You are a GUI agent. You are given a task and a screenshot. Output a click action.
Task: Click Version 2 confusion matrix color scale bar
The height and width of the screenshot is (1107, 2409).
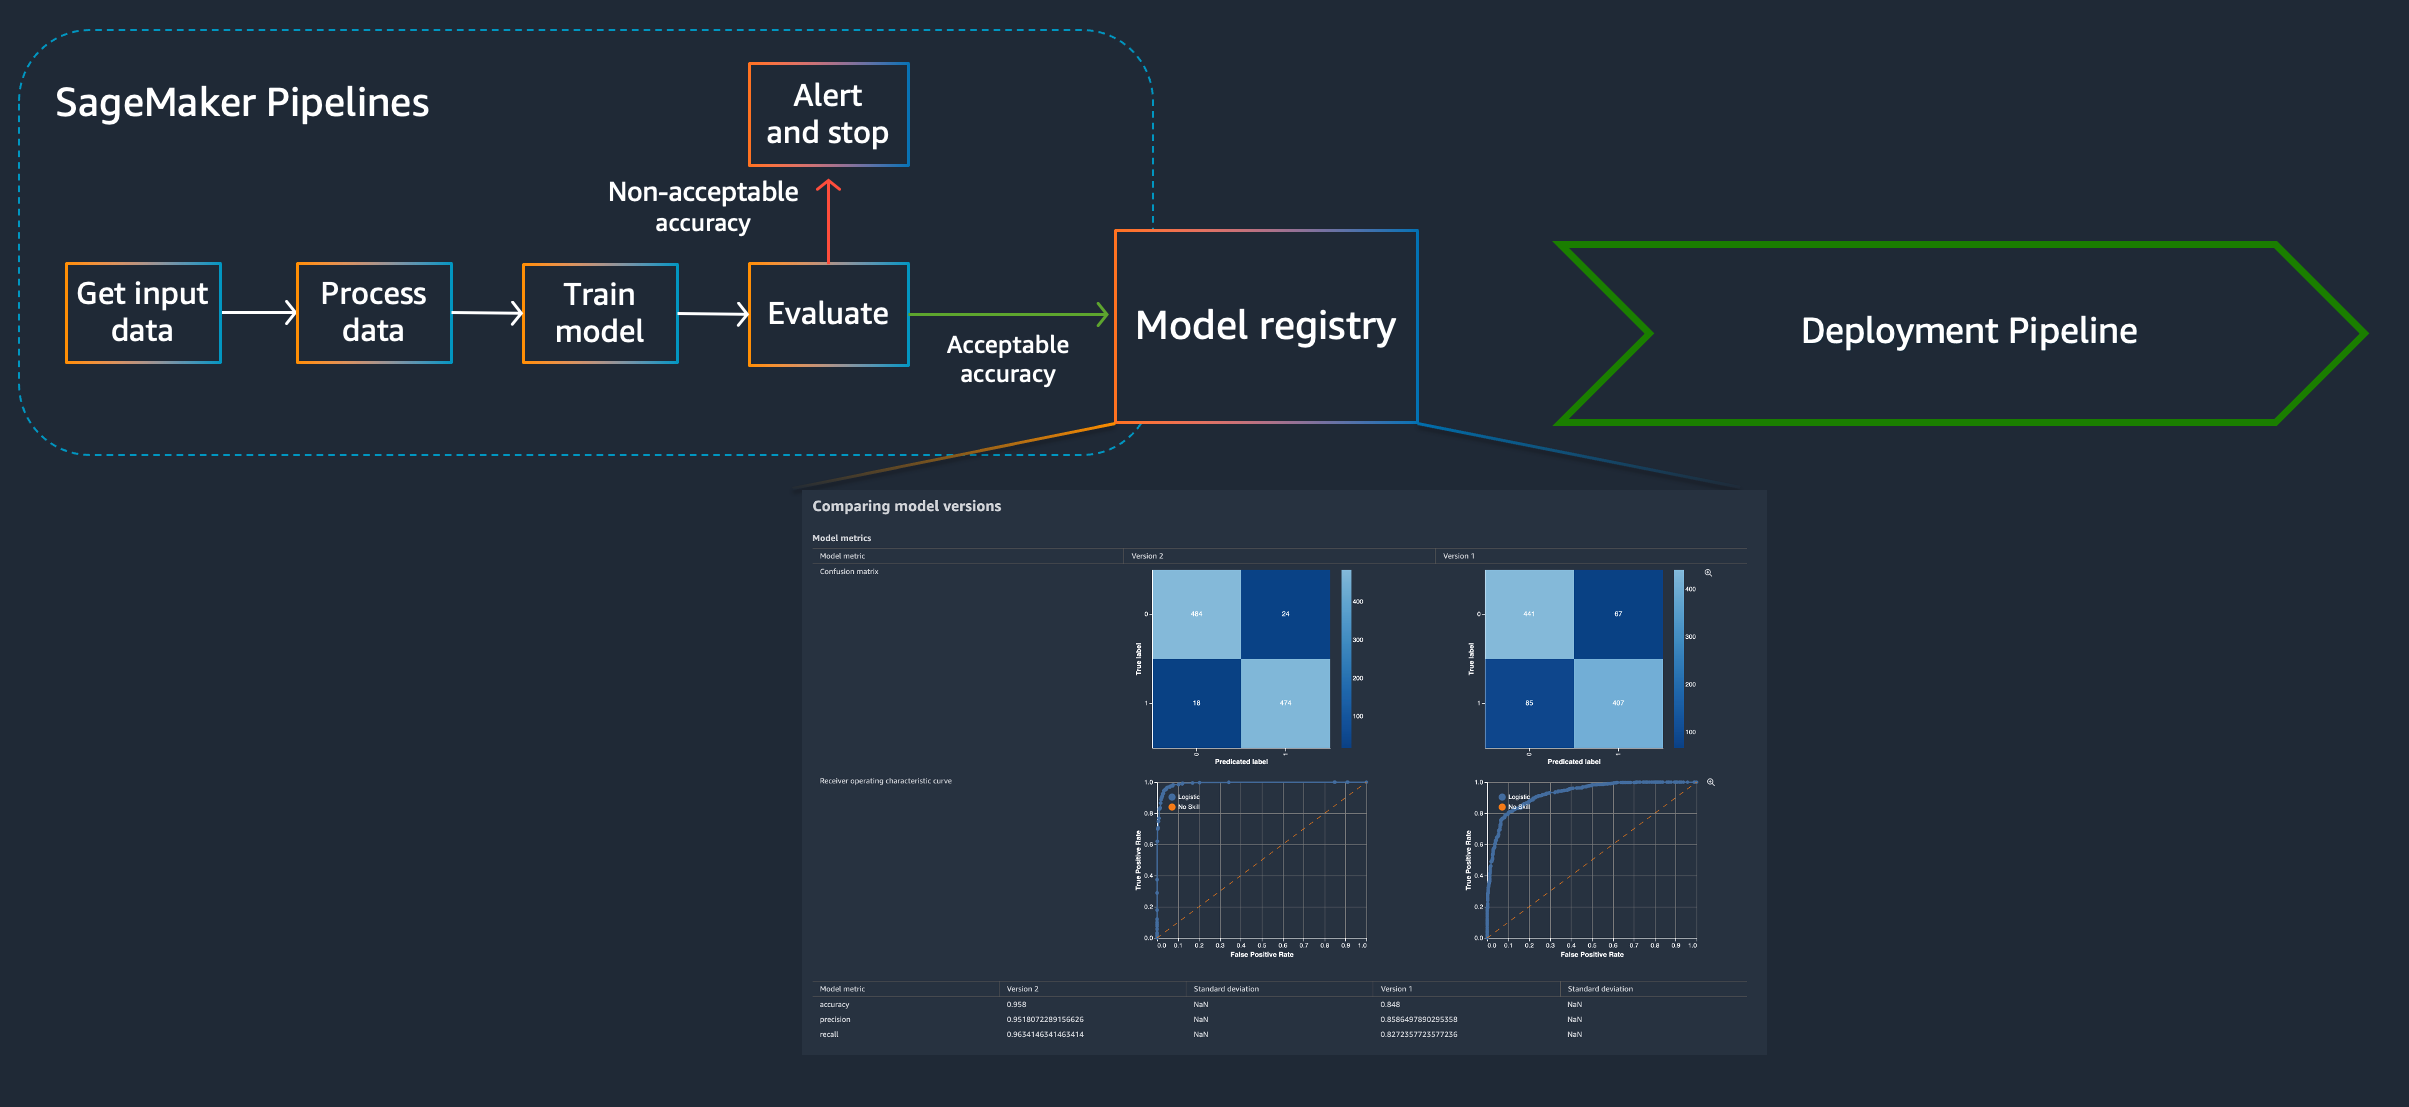point(1346,659)
